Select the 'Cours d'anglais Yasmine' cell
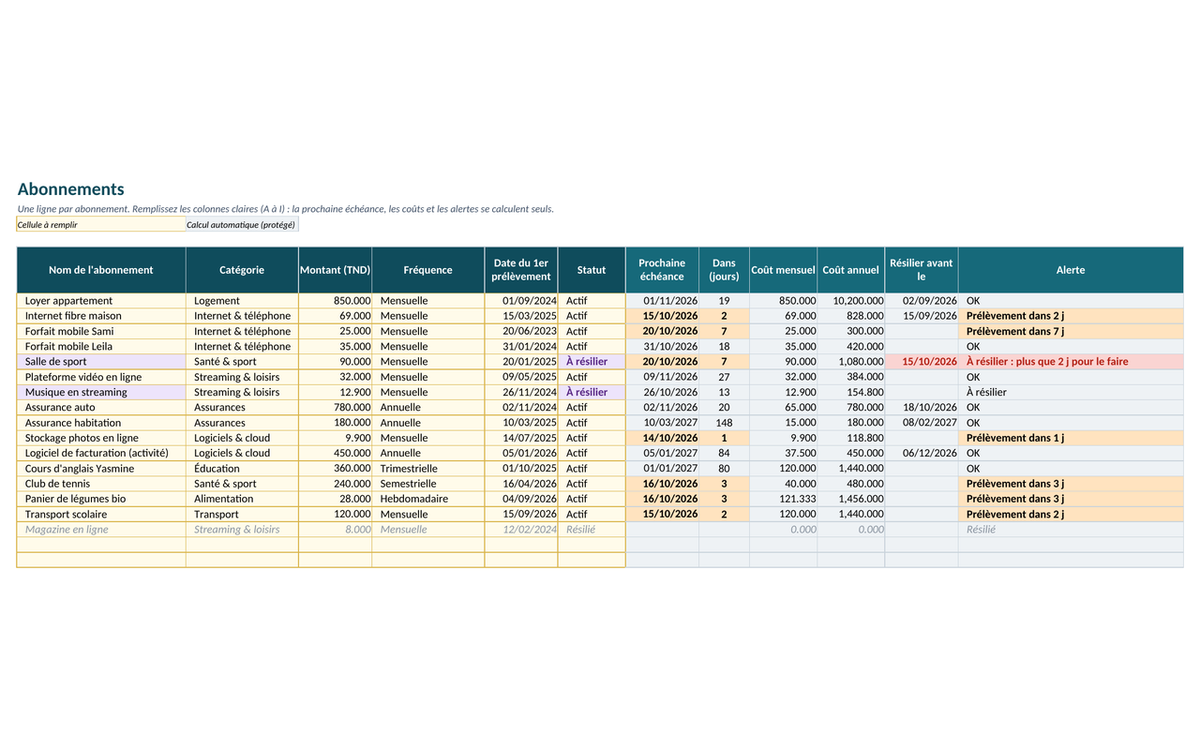This screenshot has height=750, width=1200. point(101,469)
